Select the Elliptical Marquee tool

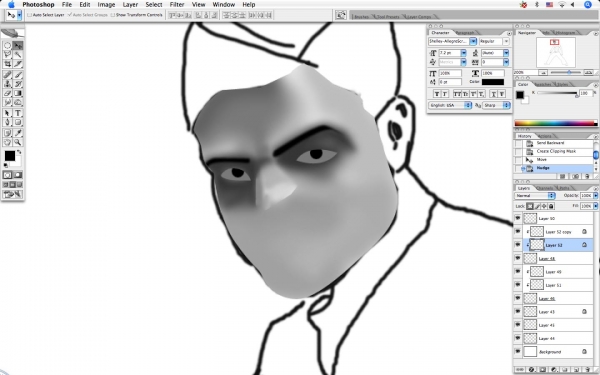pos(7,46)
